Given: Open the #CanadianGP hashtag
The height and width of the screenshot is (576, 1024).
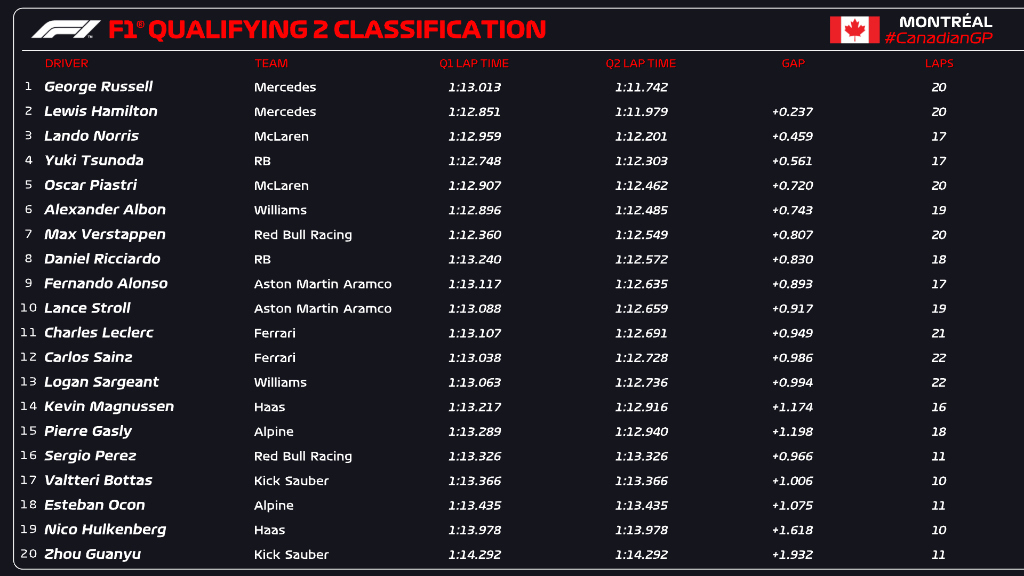Looking at the screenshot, I should coord(938,38).
